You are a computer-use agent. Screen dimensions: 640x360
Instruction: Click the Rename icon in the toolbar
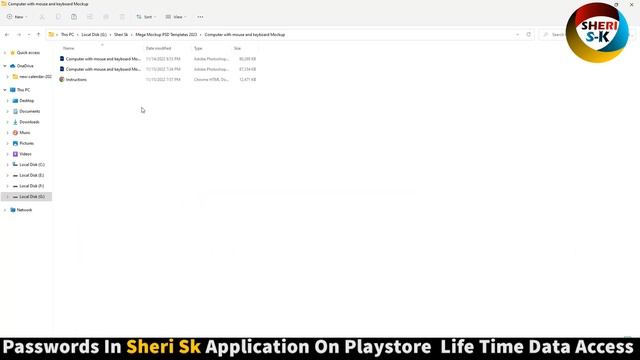pyautogui.click(x=90, y=17)
